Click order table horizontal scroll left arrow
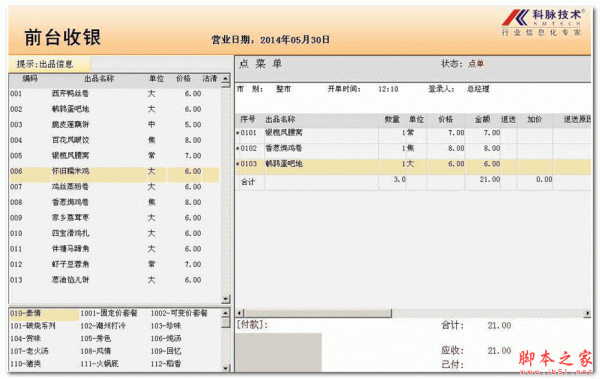 pyautogui.click(x=240, y=313)
